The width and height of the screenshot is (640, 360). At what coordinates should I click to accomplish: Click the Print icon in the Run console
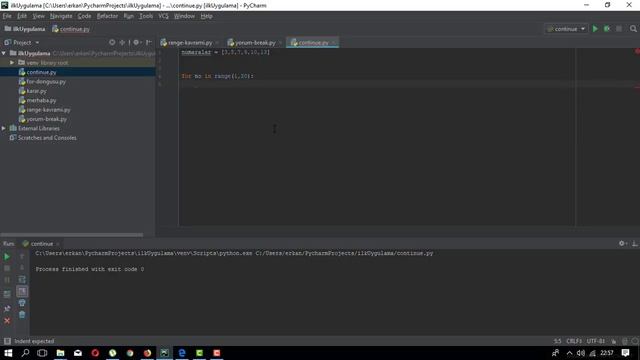22,303
